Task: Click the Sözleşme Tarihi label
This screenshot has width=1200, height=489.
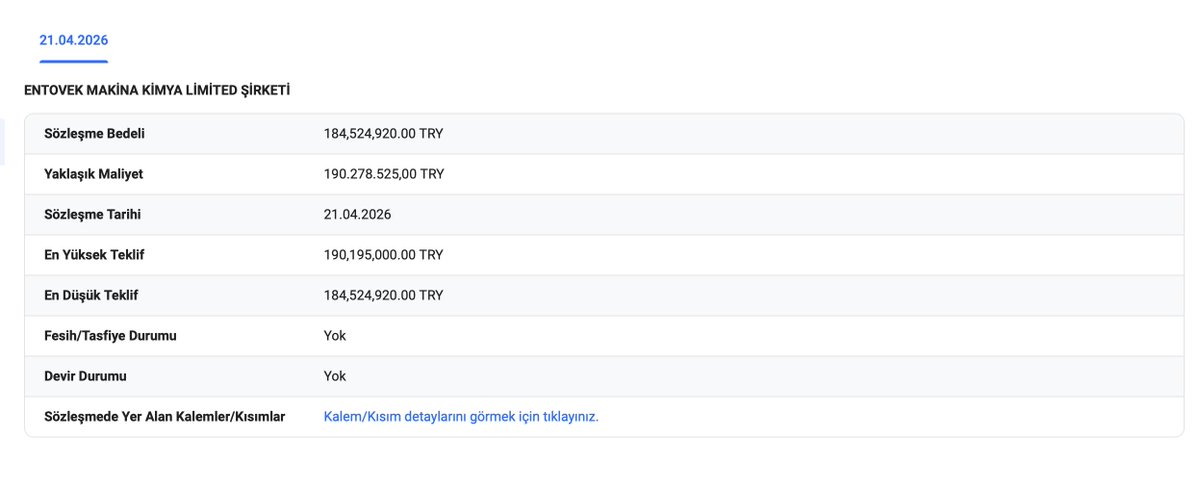Action: pos(93,215)
